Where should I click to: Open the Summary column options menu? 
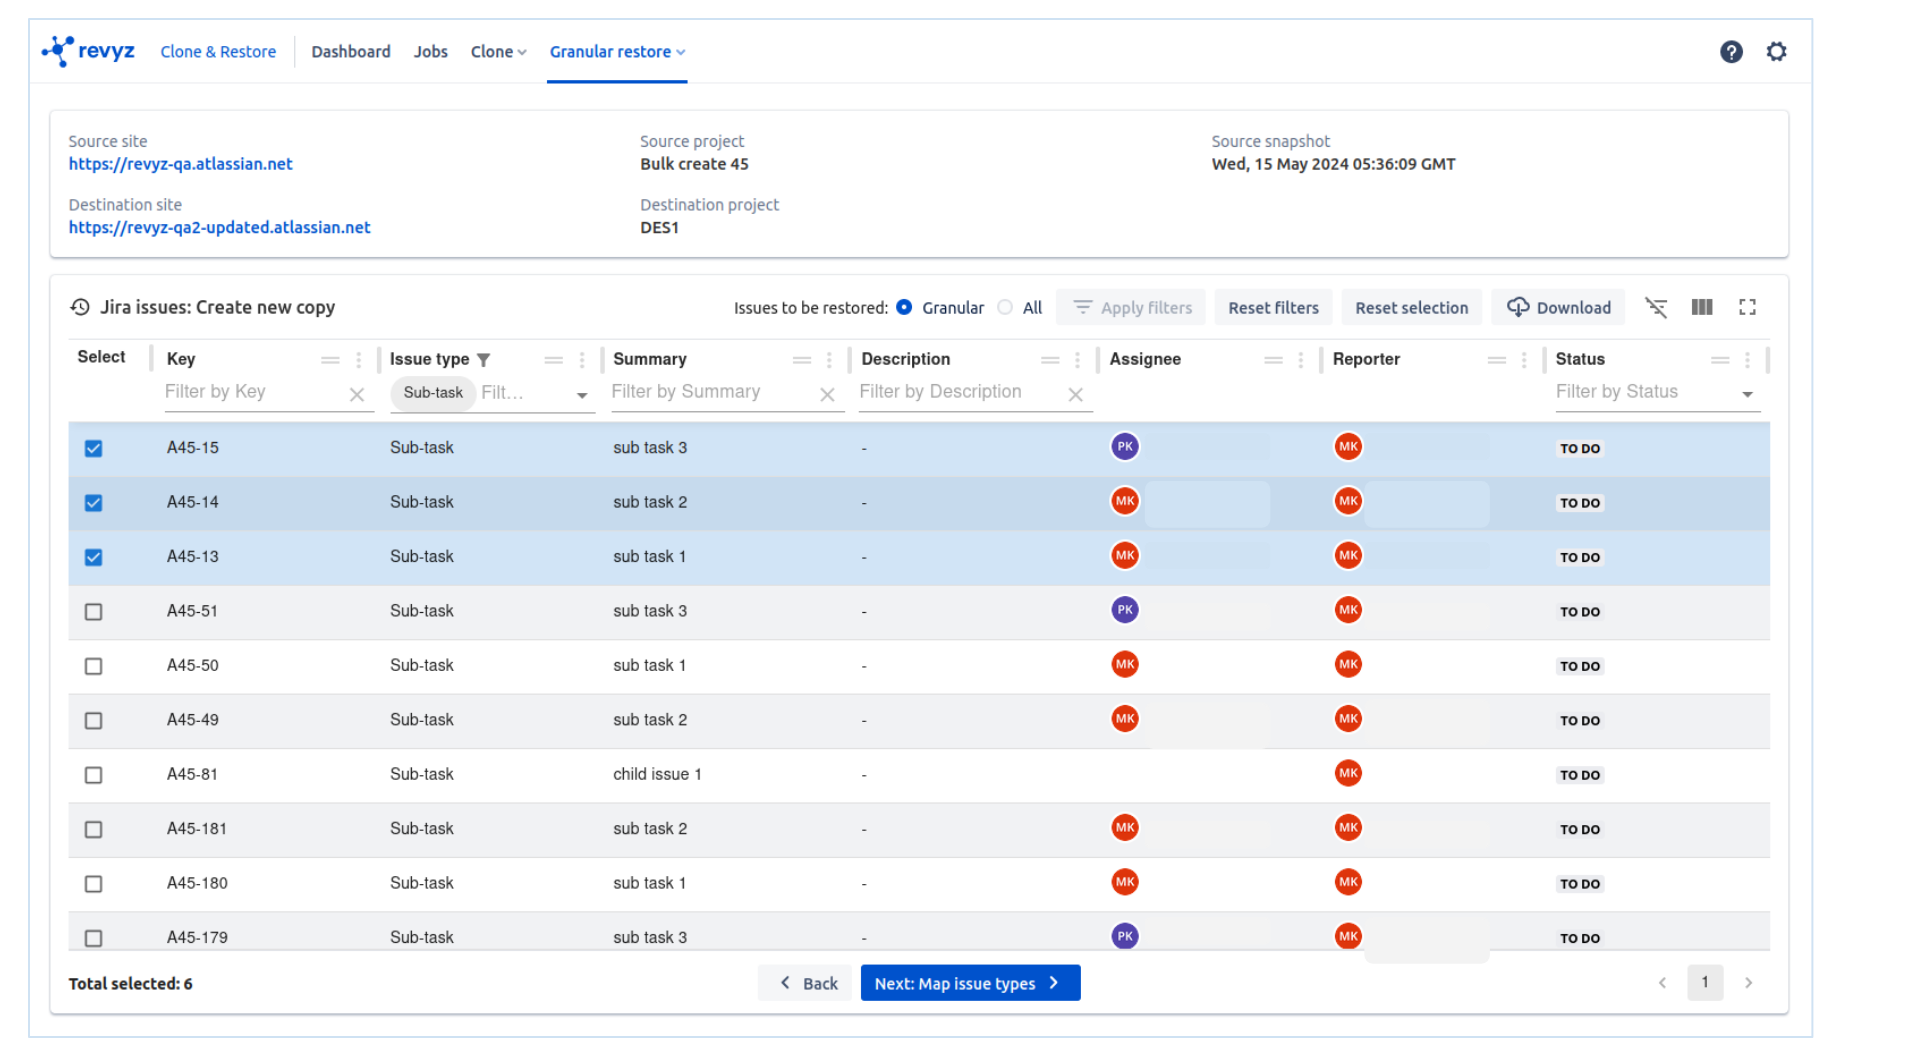coord(829,360)
